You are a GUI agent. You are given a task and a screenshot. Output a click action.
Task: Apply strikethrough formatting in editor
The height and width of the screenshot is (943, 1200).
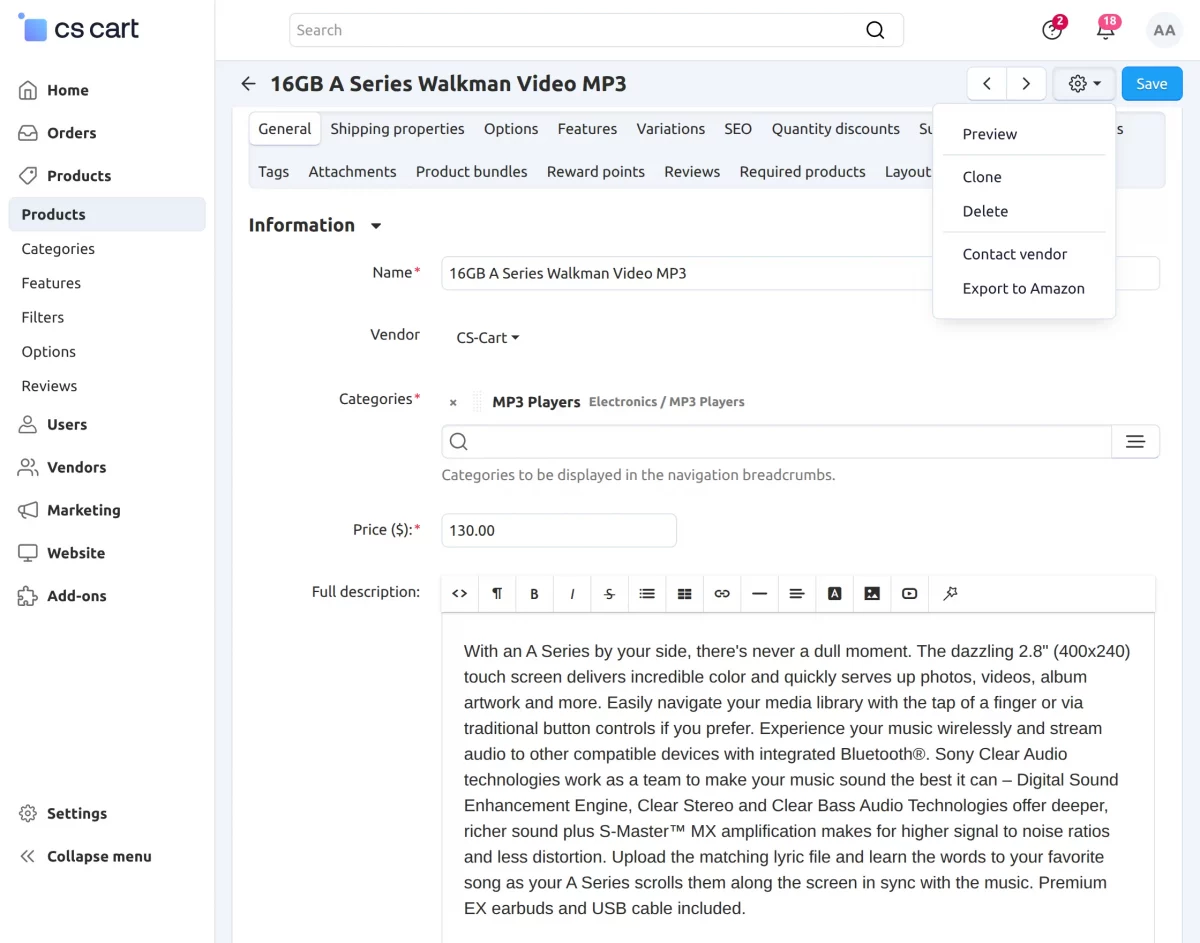(609, 593)
